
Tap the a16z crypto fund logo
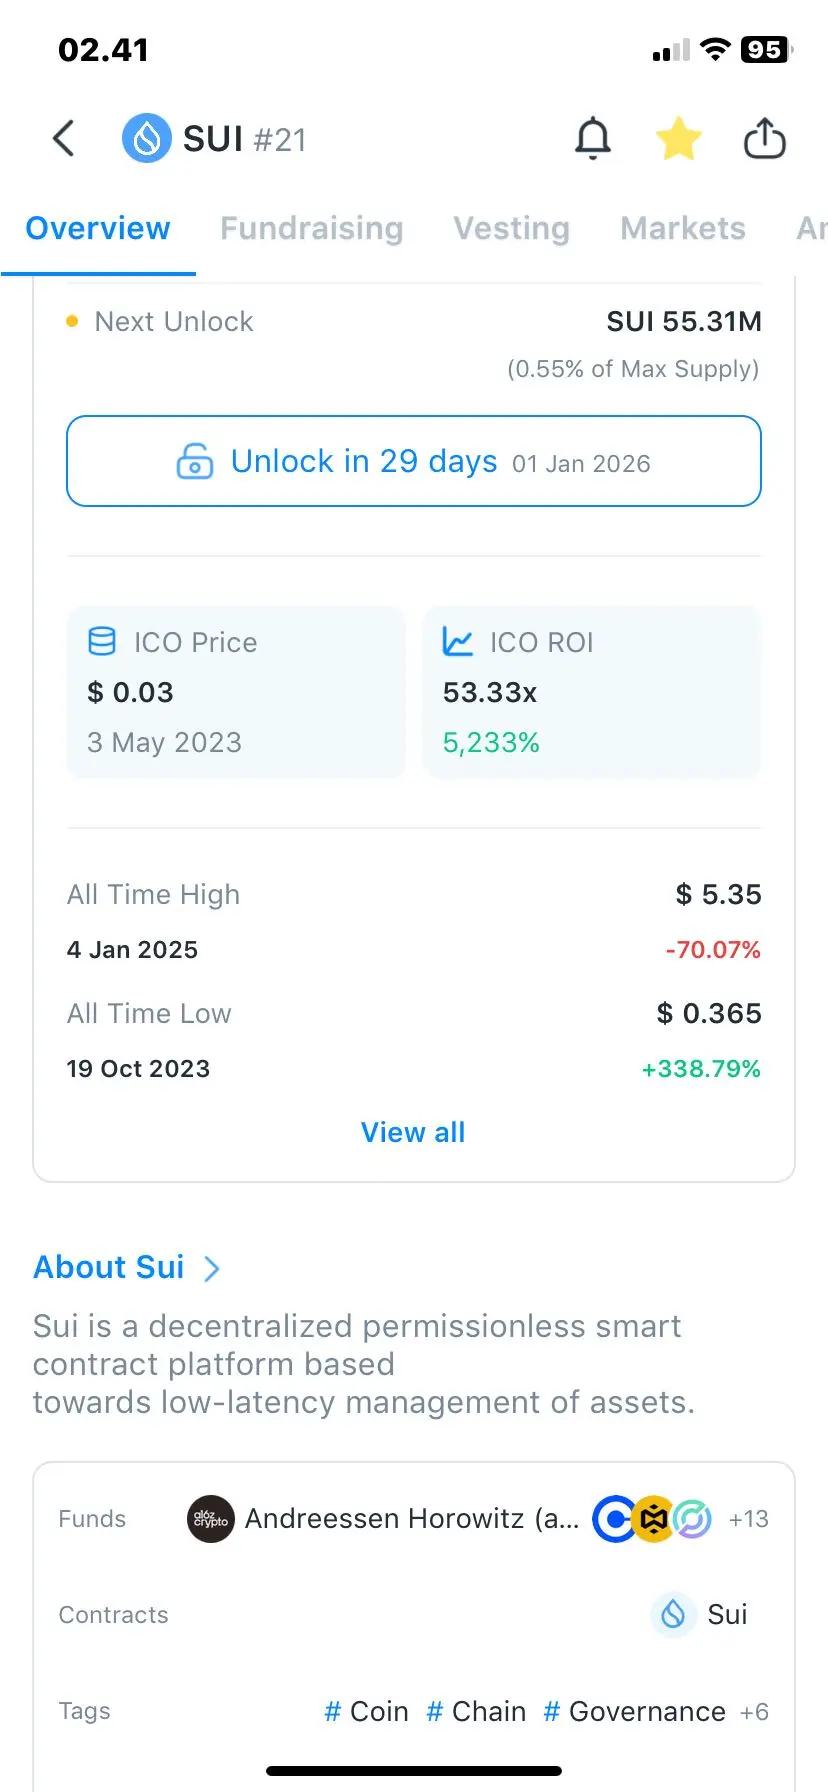(211, 1519)
